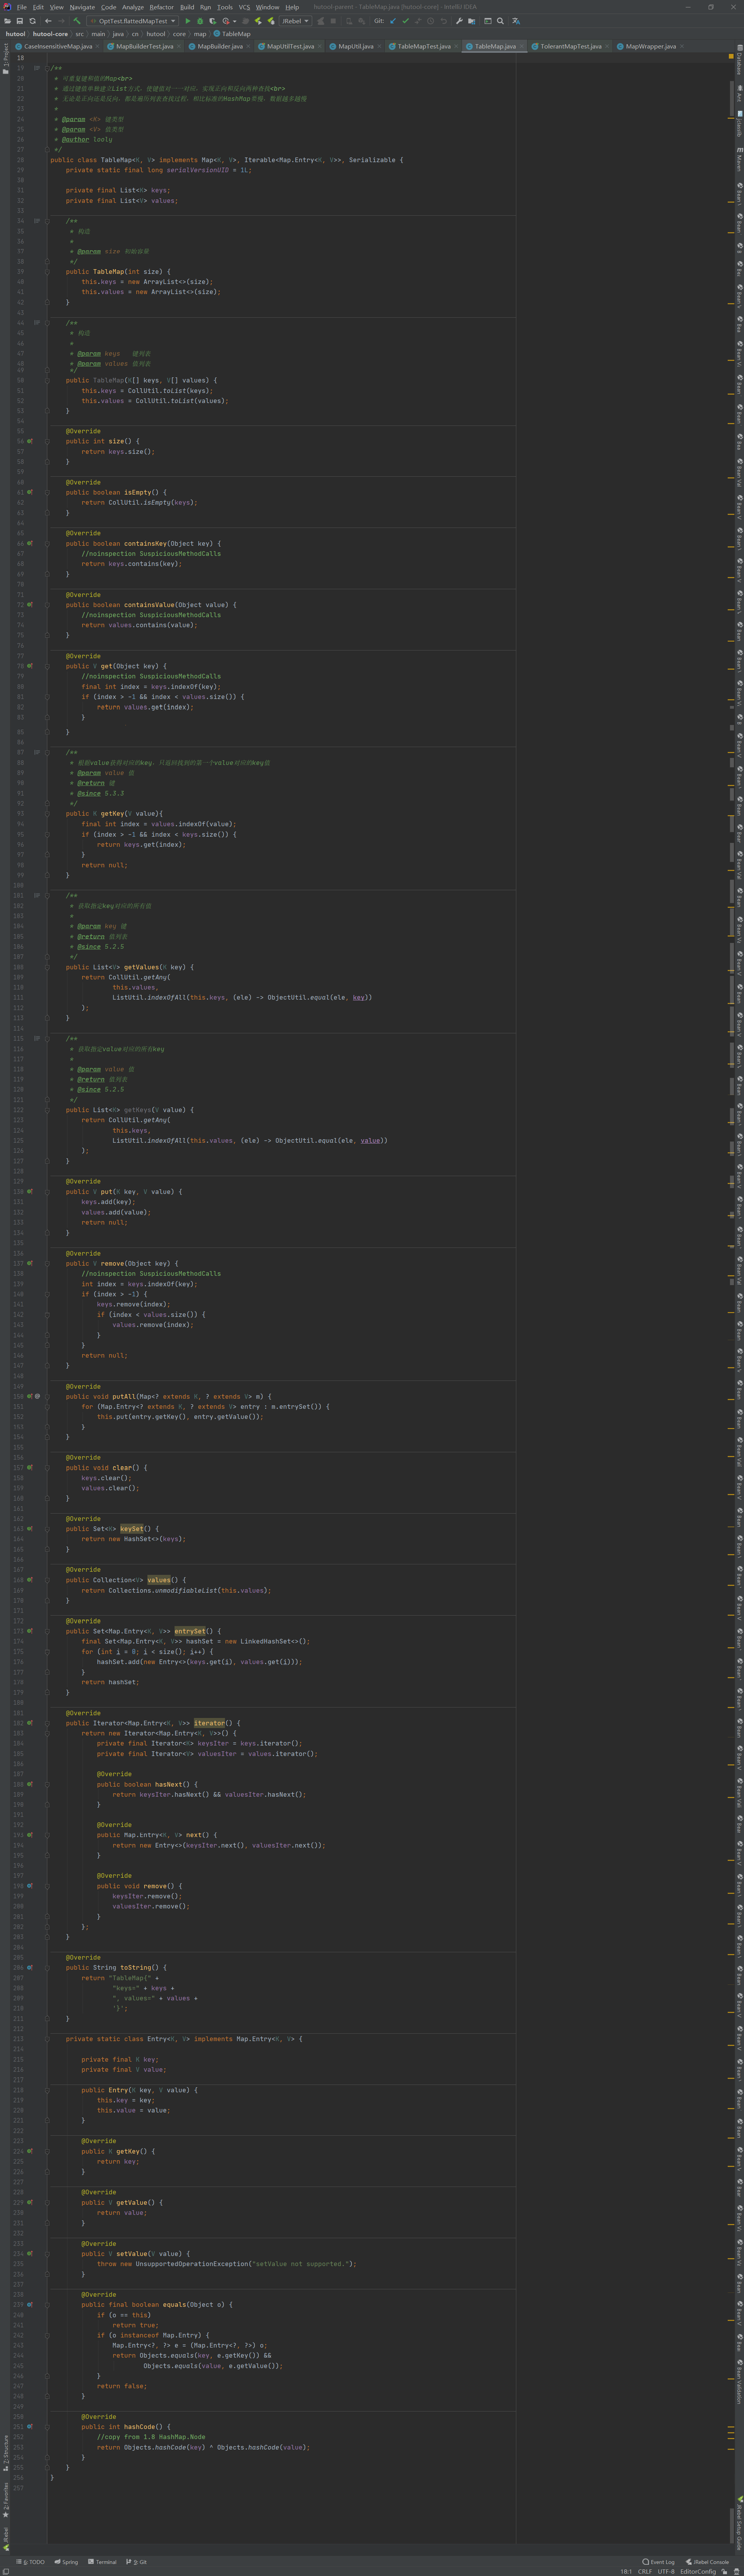Start debugging with the bug icon

(200, 21)
